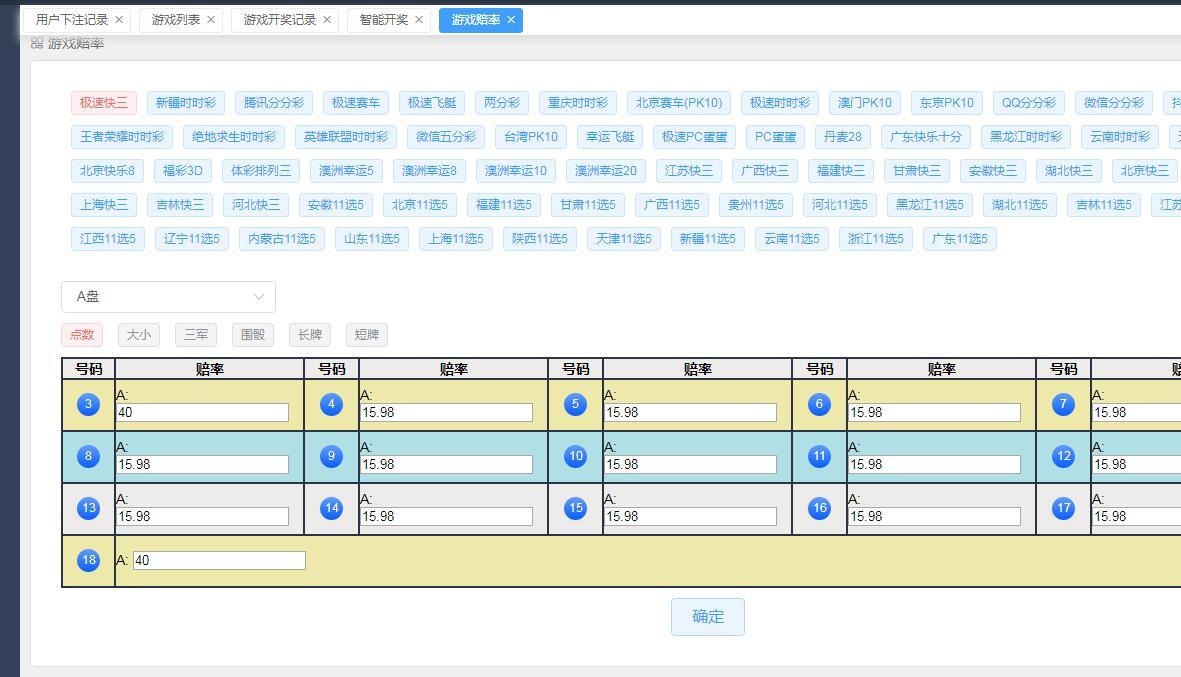Image resolution: width=1181 pixels, height=677 pixels.
Task: Select the 大小 category filter
Action: coord(138,335)
